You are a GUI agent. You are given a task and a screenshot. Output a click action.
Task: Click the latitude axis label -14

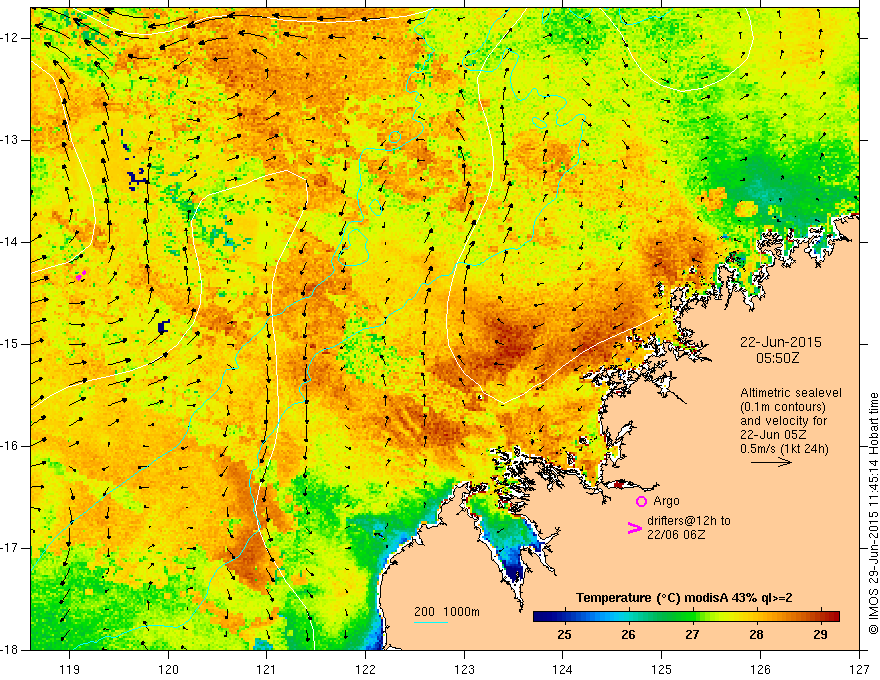[x=11, y=242]
